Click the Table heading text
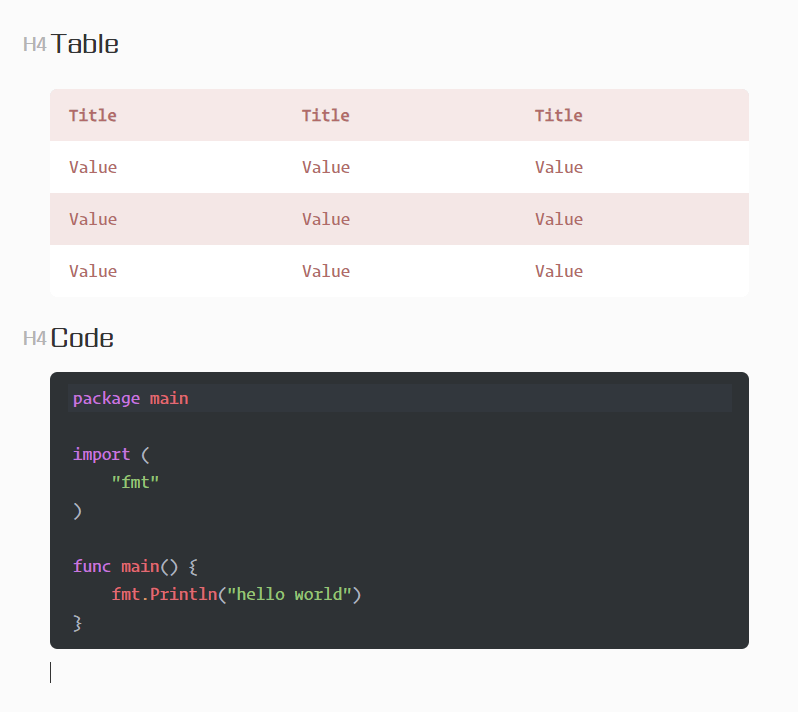 click(x=85, y=44)
